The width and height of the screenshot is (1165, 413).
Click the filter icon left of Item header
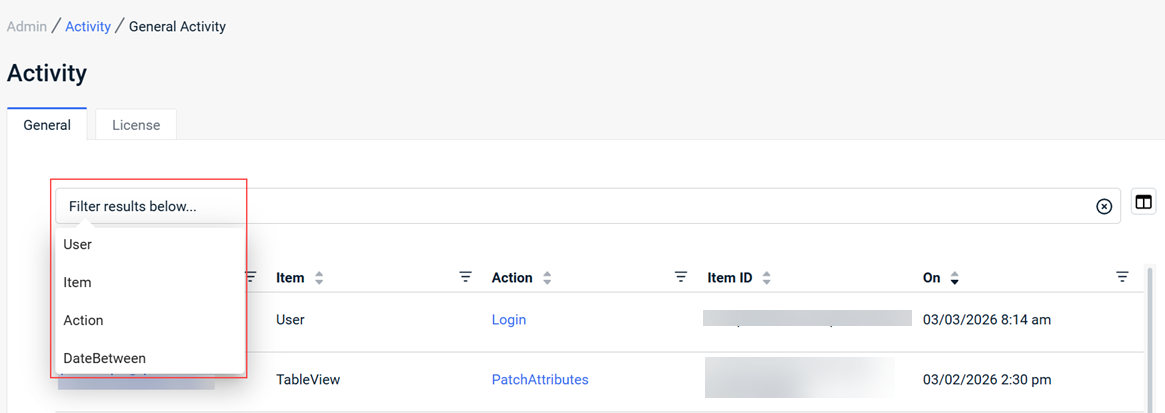click(251, 277)
